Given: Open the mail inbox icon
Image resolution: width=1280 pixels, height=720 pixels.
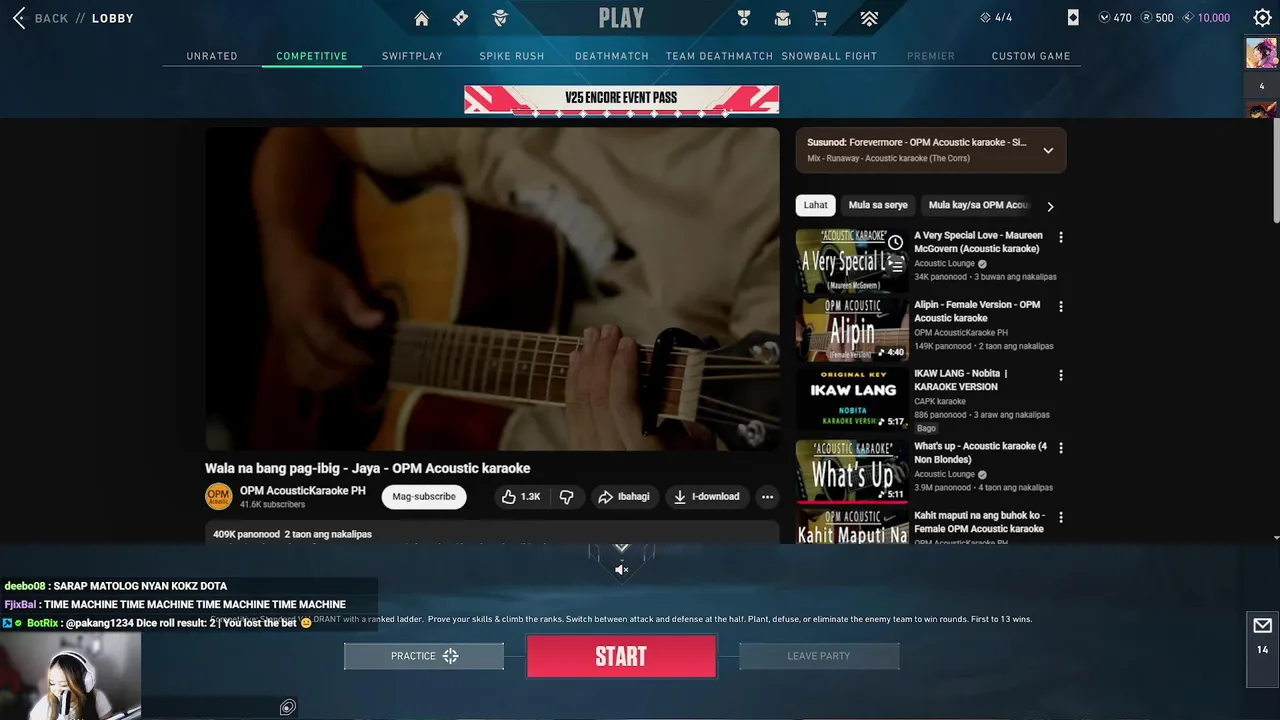Looking at the screenshot, I should coord(1262,626).
